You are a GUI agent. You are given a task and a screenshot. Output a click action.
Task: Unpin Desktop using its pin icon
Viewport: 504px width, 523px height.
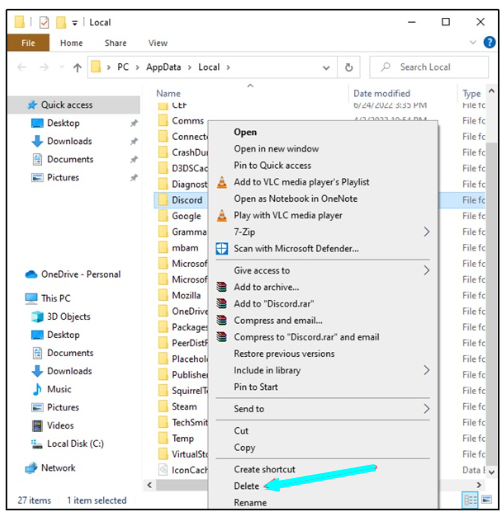pos(134,123)
